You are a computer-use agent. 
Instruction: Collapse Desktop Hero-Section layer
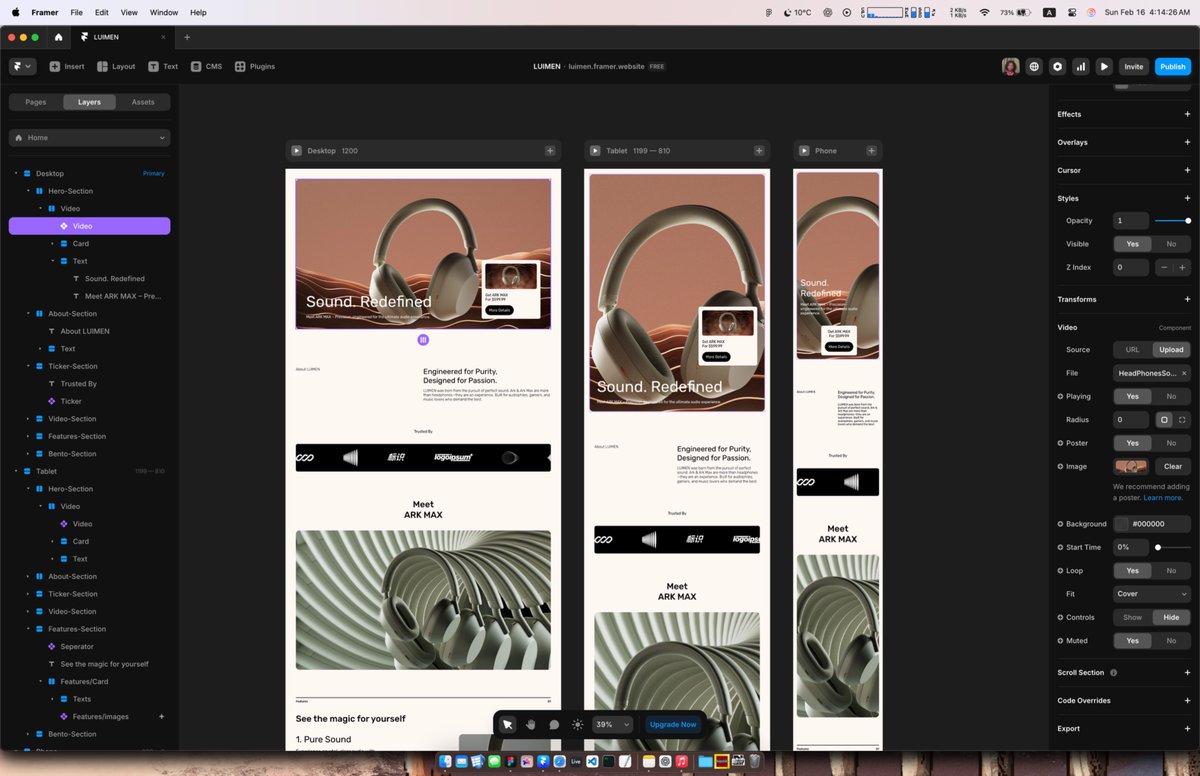pyautogui.click(x=28, y=191)
